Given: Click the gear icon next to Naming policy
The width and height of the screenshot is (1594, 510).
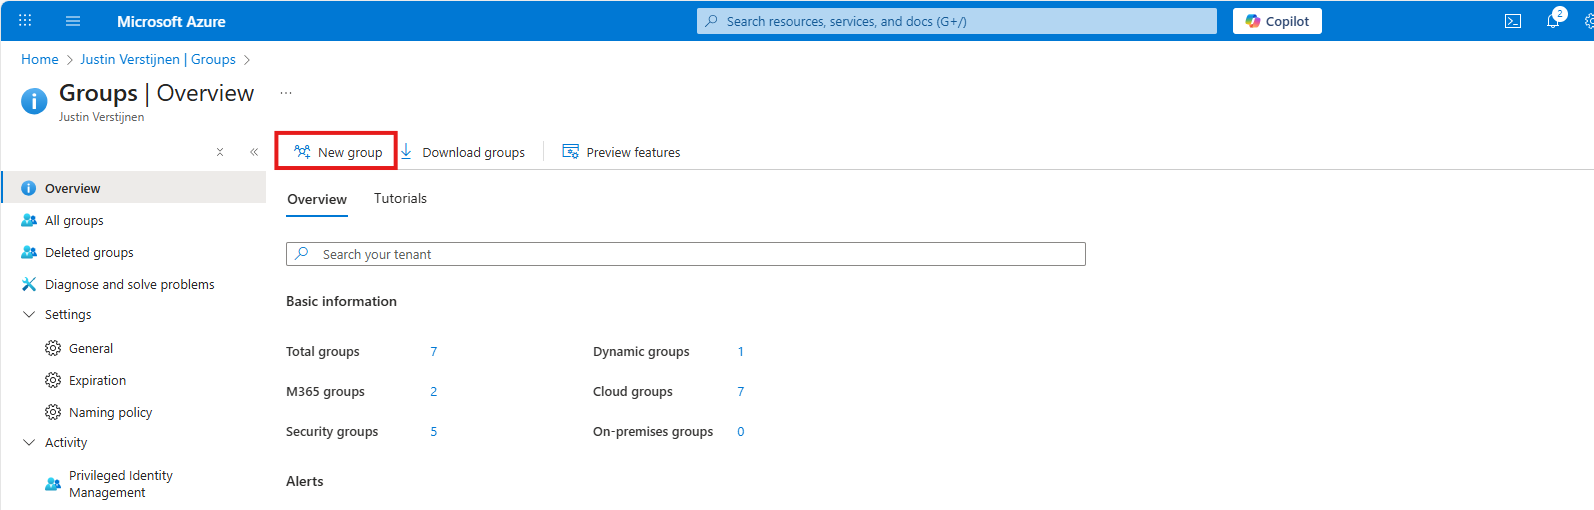Looking at the screenshot, I should [53, 412].
